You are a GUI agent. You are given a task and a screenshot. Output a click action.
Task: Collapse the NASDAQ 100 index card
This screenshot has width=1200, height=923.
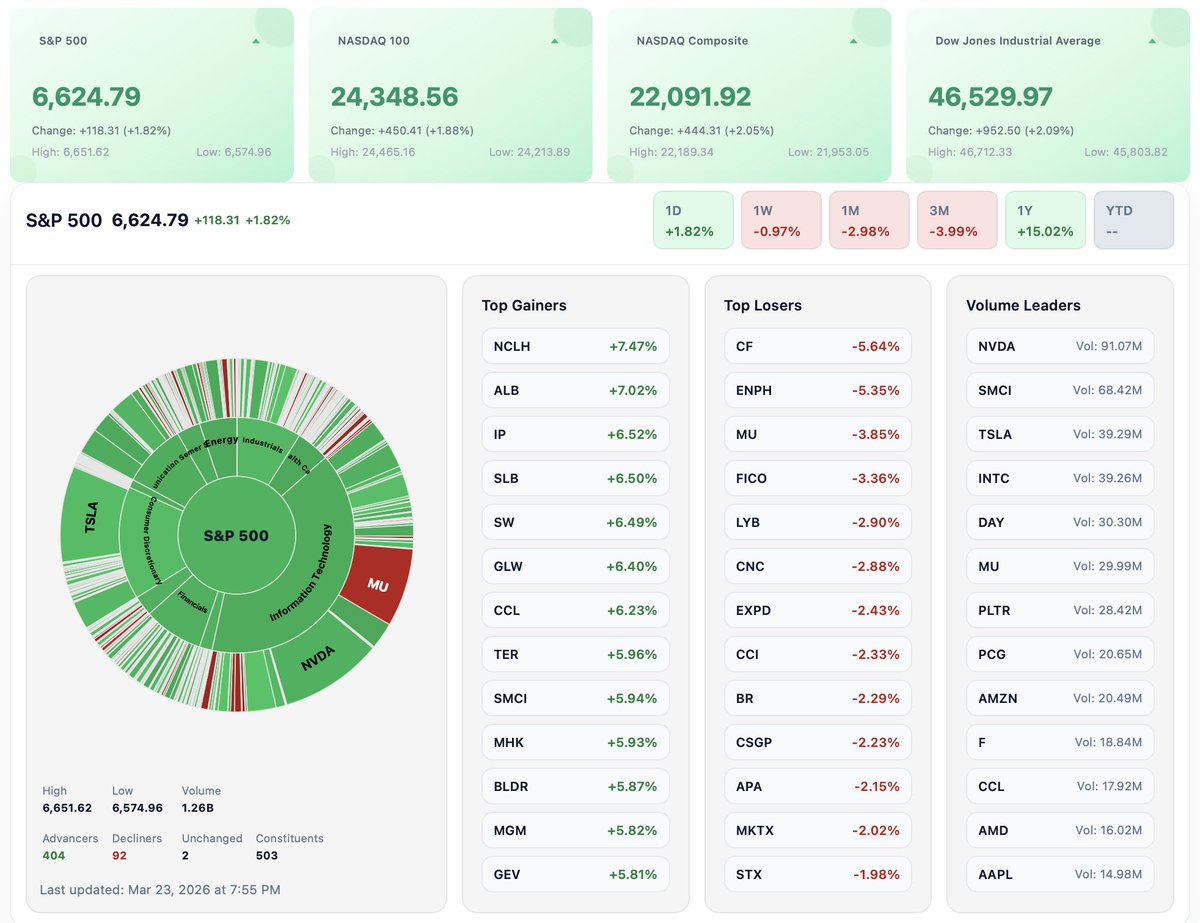[x=553, y=41]
